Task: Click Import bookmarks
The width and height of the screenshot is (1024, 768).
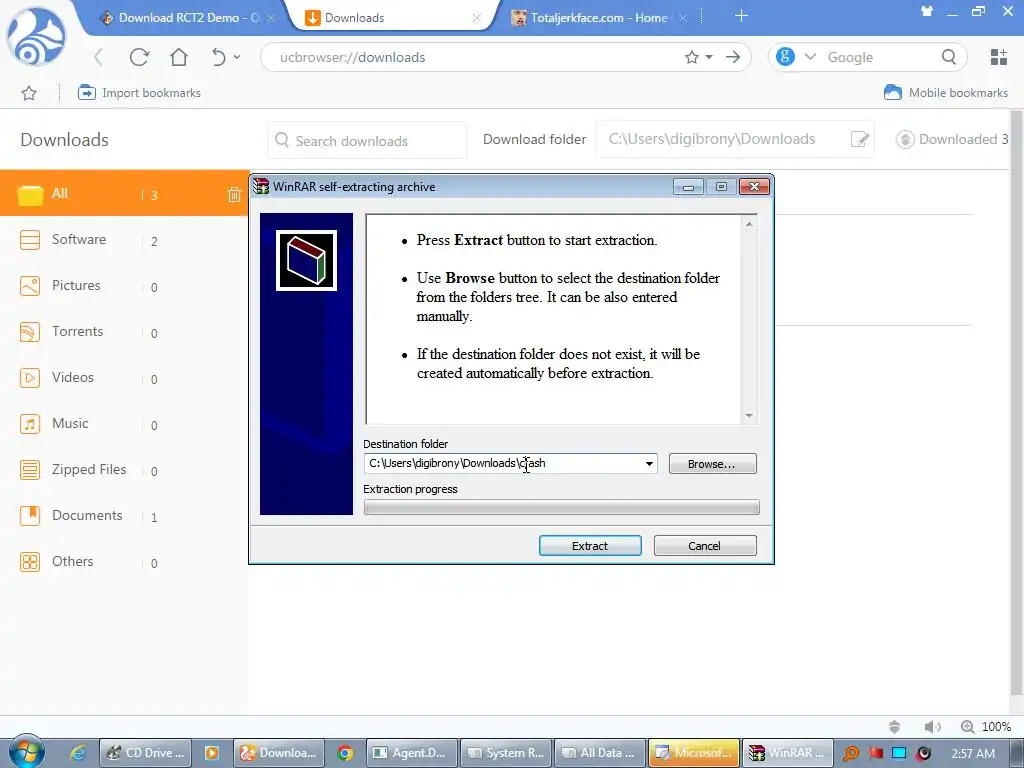Action: click(139, 93)
